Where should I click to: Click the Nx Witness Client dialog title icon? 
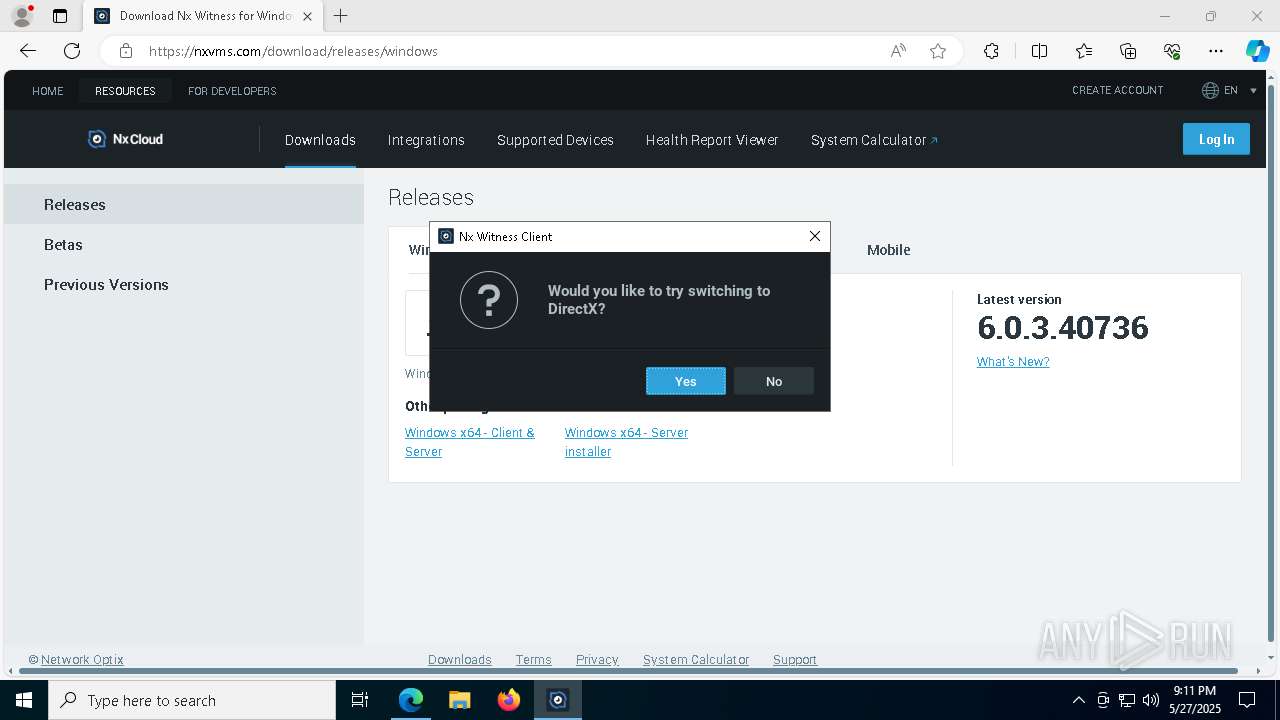(446, 236)
